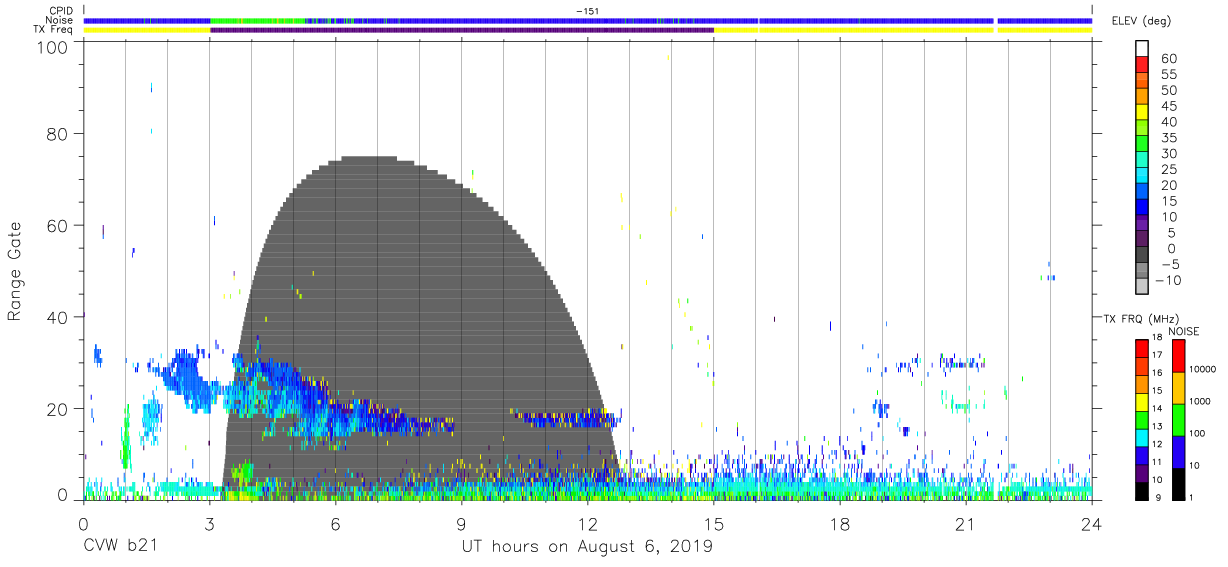Click the red swatch in NOISE colorbar
Screen dimensions: 1228x567
[x=1179, y=355]
